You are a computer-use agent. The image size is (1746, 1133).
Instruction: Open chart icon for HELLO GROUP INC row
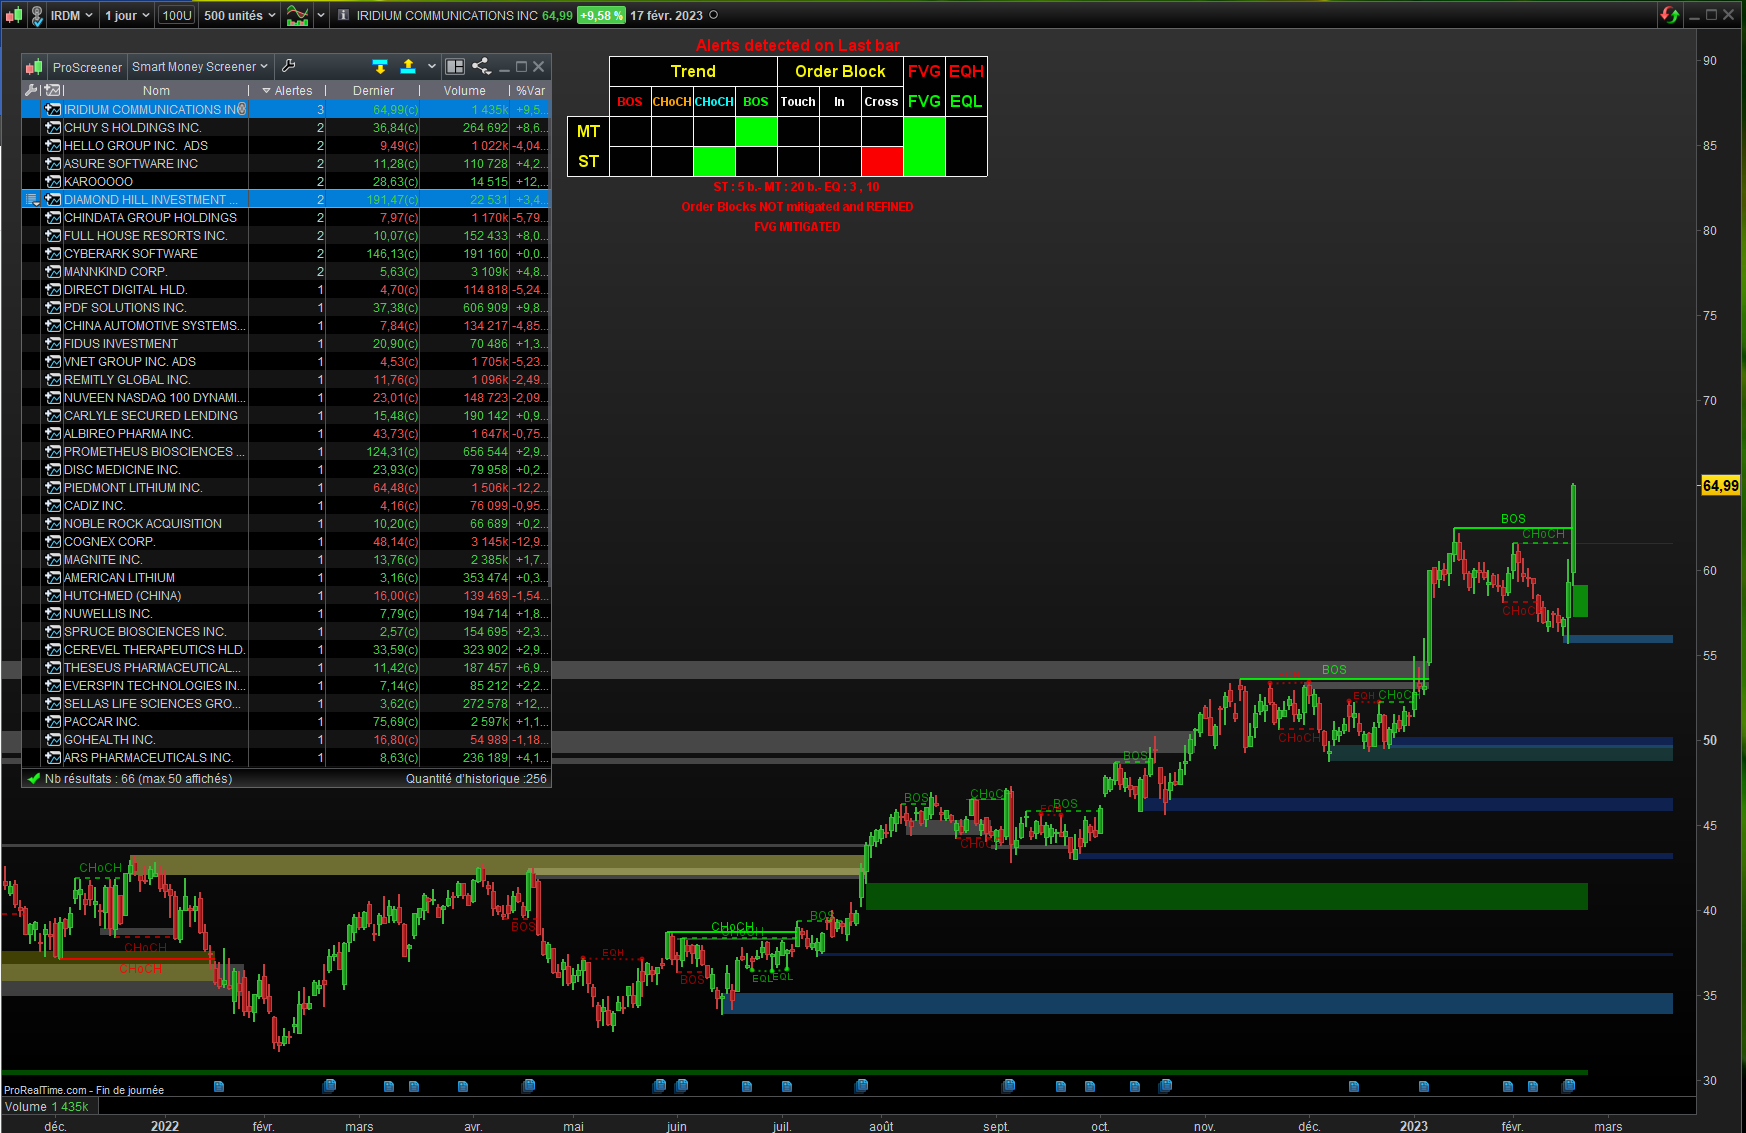[54, 145]
